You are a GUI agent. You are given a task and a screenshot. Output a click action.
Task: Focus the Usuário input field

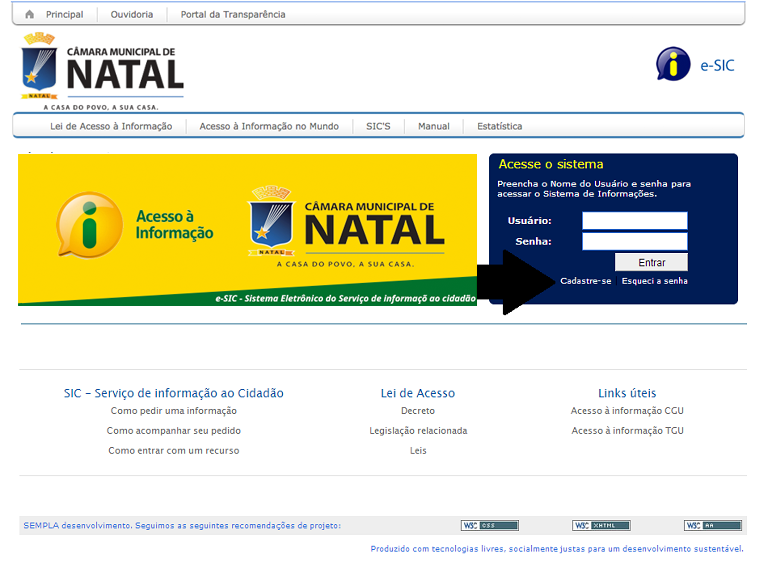point(635,221)
